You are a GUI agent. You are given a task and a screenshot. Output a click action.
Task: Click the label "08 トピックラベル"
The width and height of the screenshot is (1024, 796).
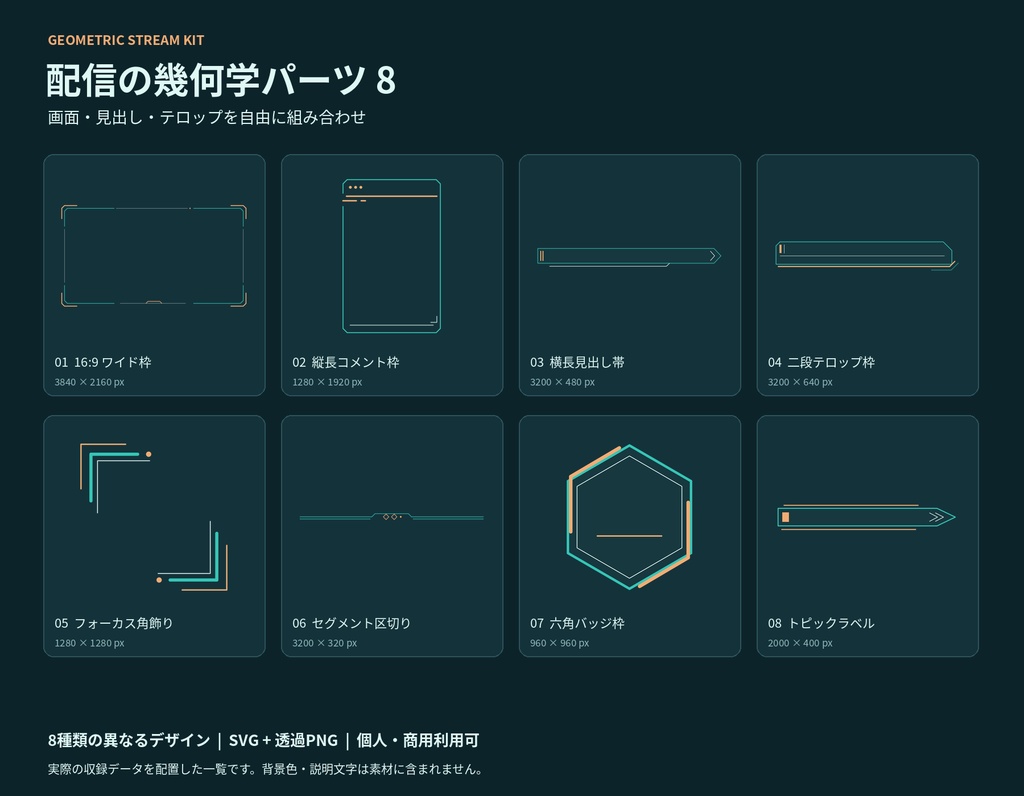click(x=821, y=624)
